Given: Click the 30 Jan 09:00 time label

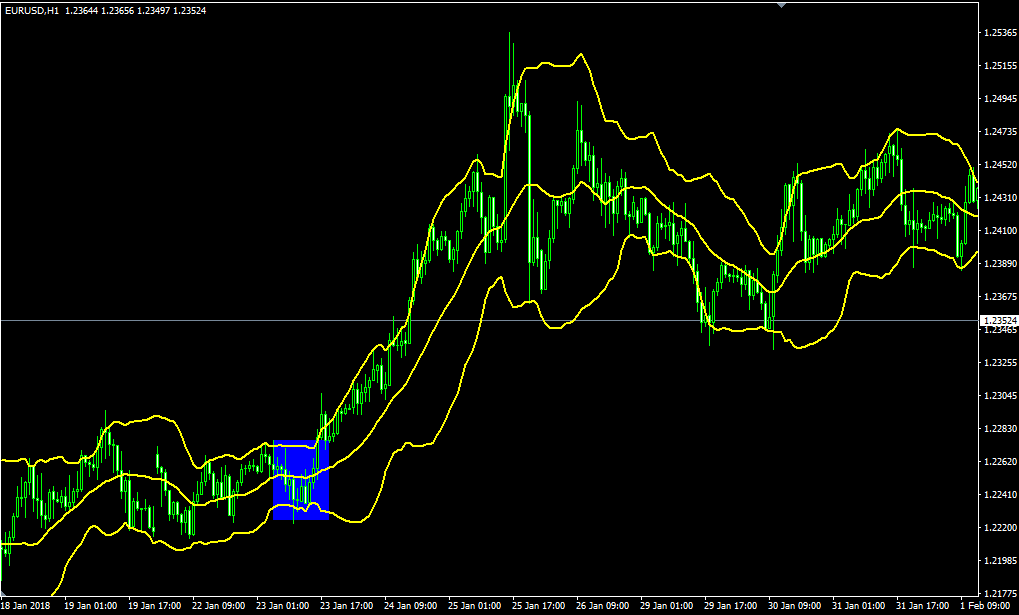Looking at the screenshot, I should (x=796, y=606).
